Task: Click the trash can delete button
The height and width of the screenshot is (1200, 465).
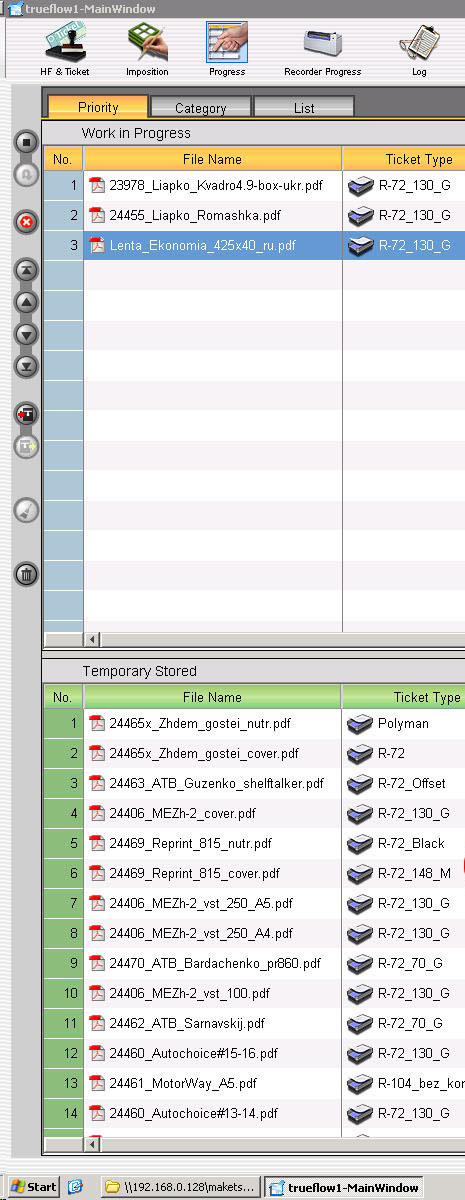Action: [27, 574]
